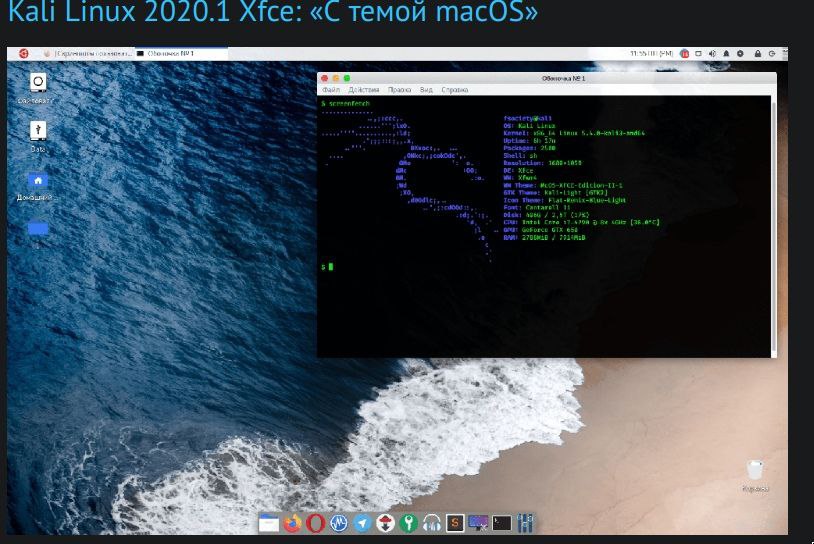Open the Справка menu in the terminal
This screenshot has width=814, height=544.
(454, 90)
